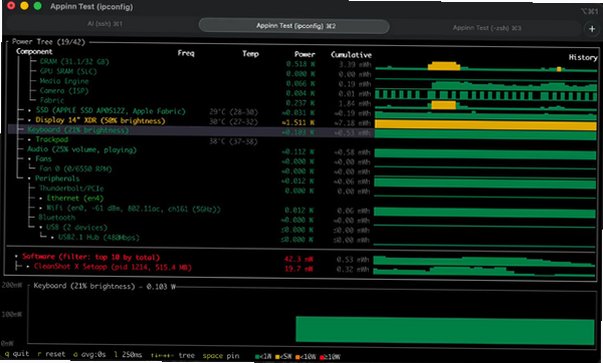Screen dimensions: 603x363
Task: Click the r reset shortcut hint
Action: coord(52,354)
